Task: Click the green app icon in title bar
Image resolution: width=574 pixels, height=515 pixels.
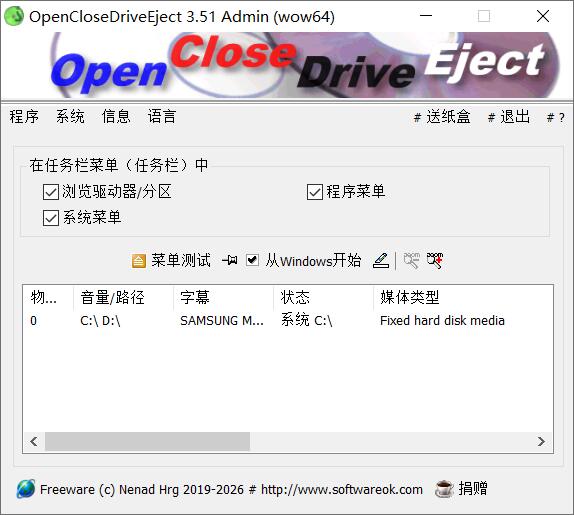Action: 14,16
